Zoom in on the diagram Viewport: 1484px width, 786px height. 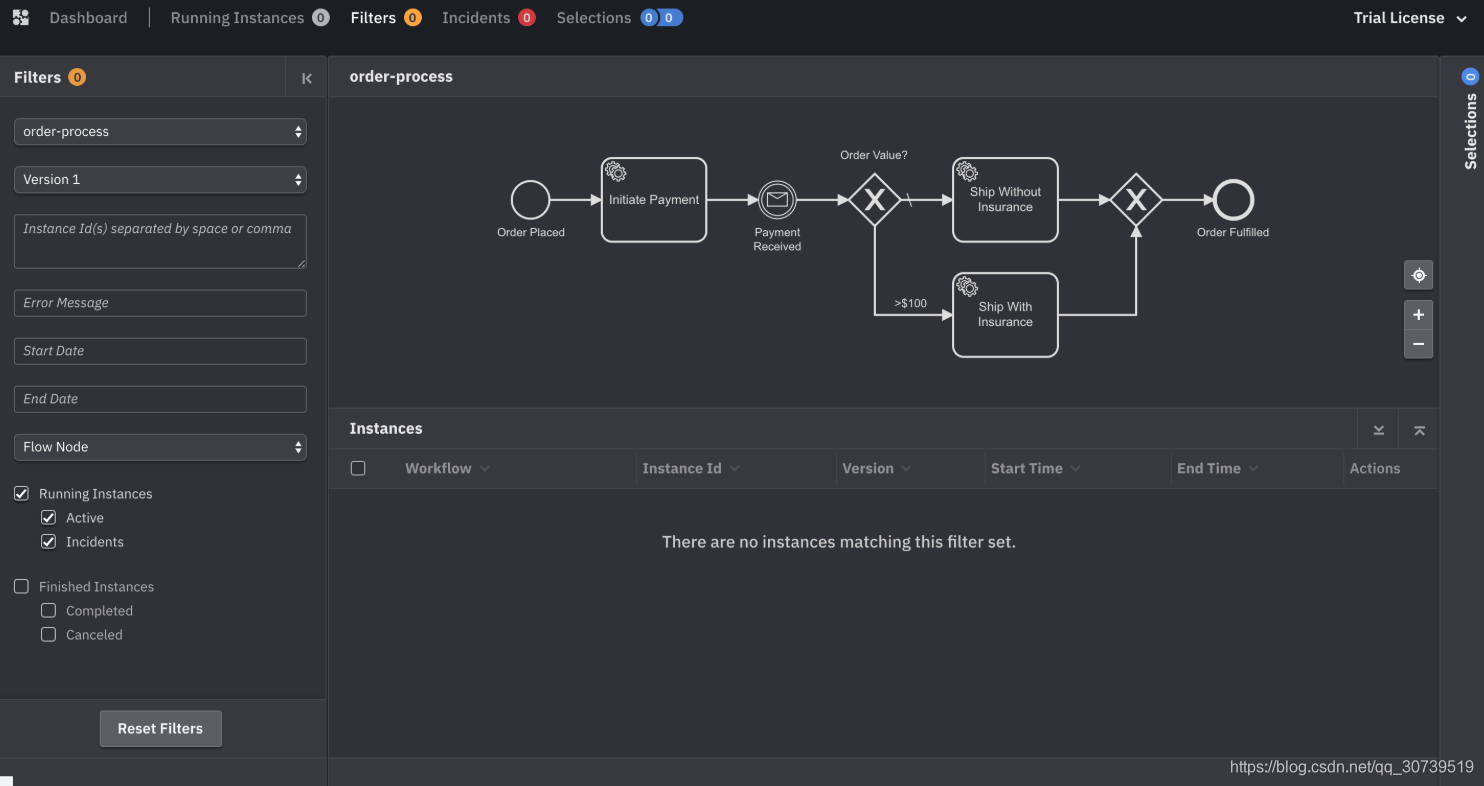[1418, 315]
